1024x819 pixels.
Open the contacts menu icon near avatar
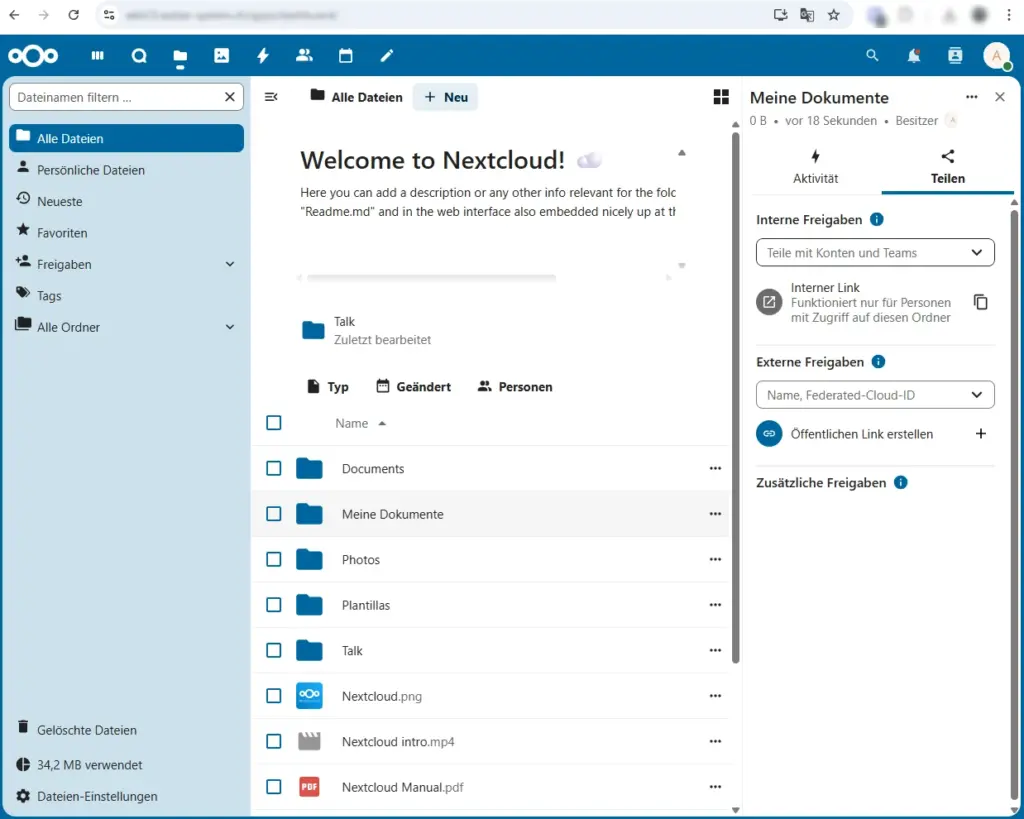(x=955, y=56)
